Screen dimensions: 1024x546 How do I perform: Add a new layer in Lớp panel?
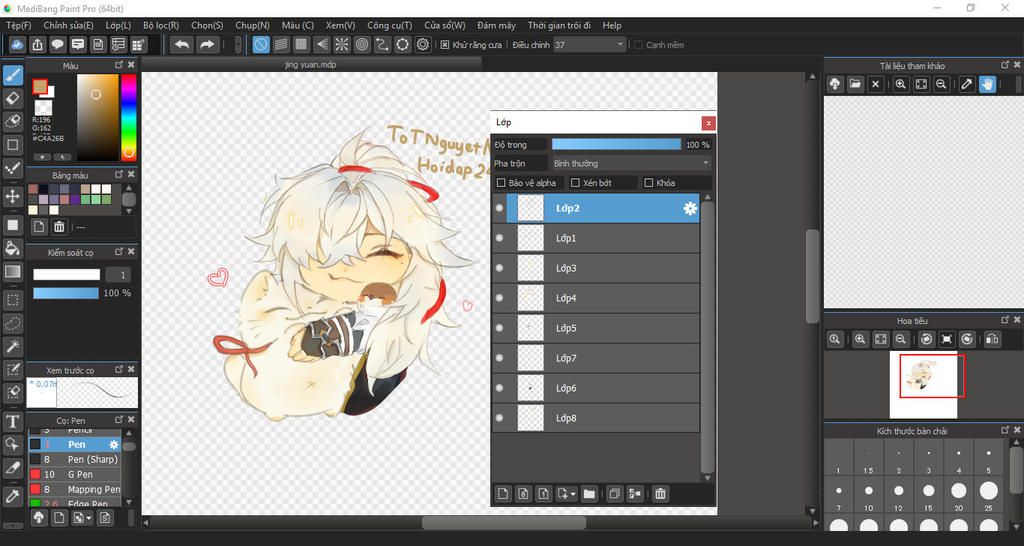click(503, 494)
